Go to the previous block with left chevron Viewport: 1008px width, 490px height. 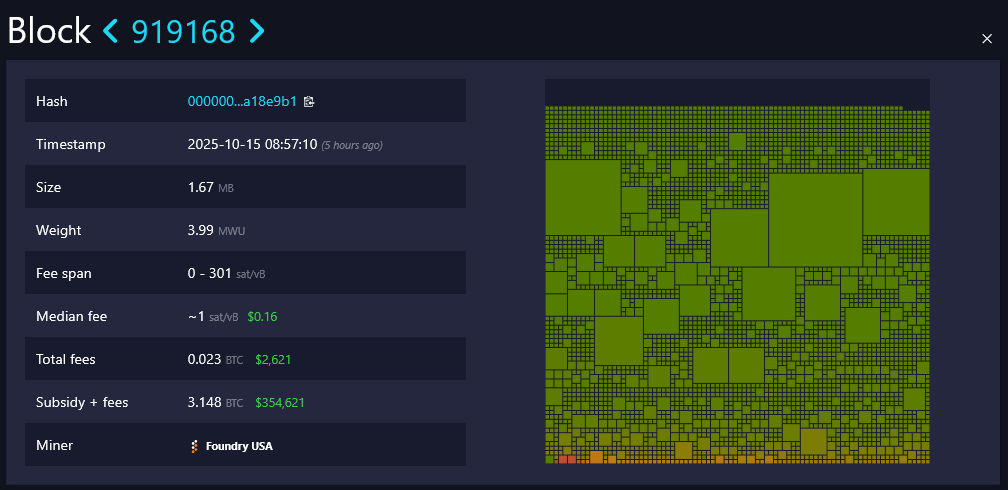point(111,31)
